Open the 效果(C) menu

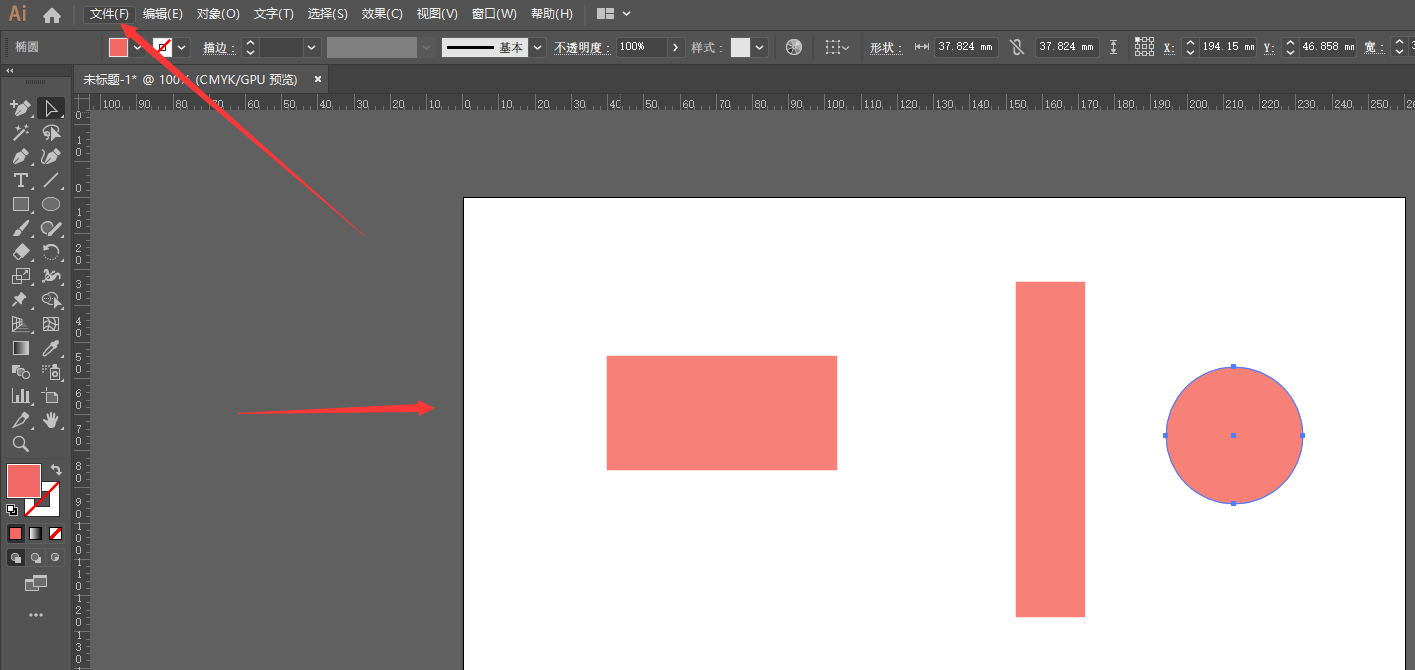tap(382, 14)
